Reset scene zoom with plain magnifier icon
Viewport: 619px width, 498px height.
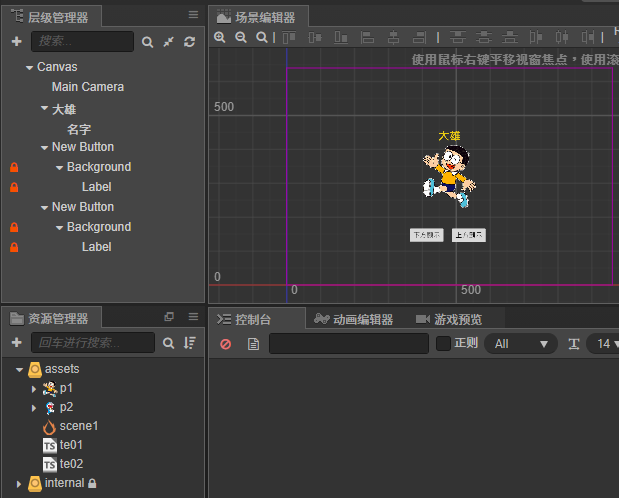[261, 38]
